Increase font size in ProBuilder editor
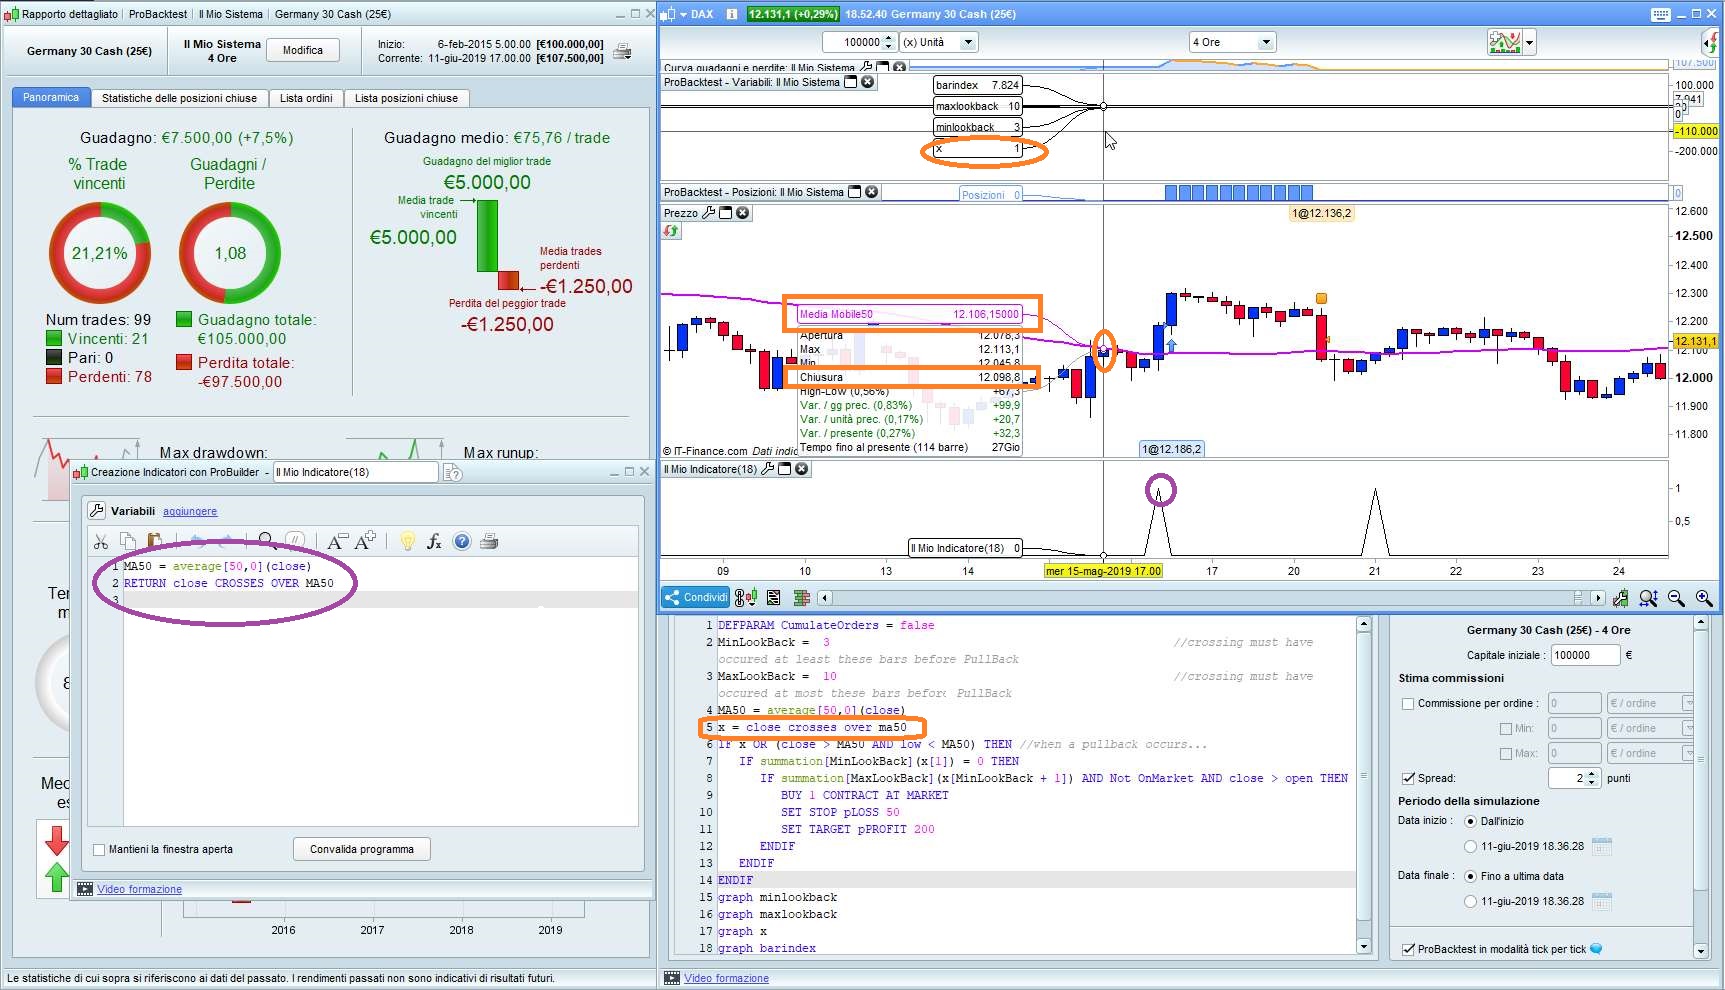This screenshot has height=990, width=1725. tap(365, 541)
